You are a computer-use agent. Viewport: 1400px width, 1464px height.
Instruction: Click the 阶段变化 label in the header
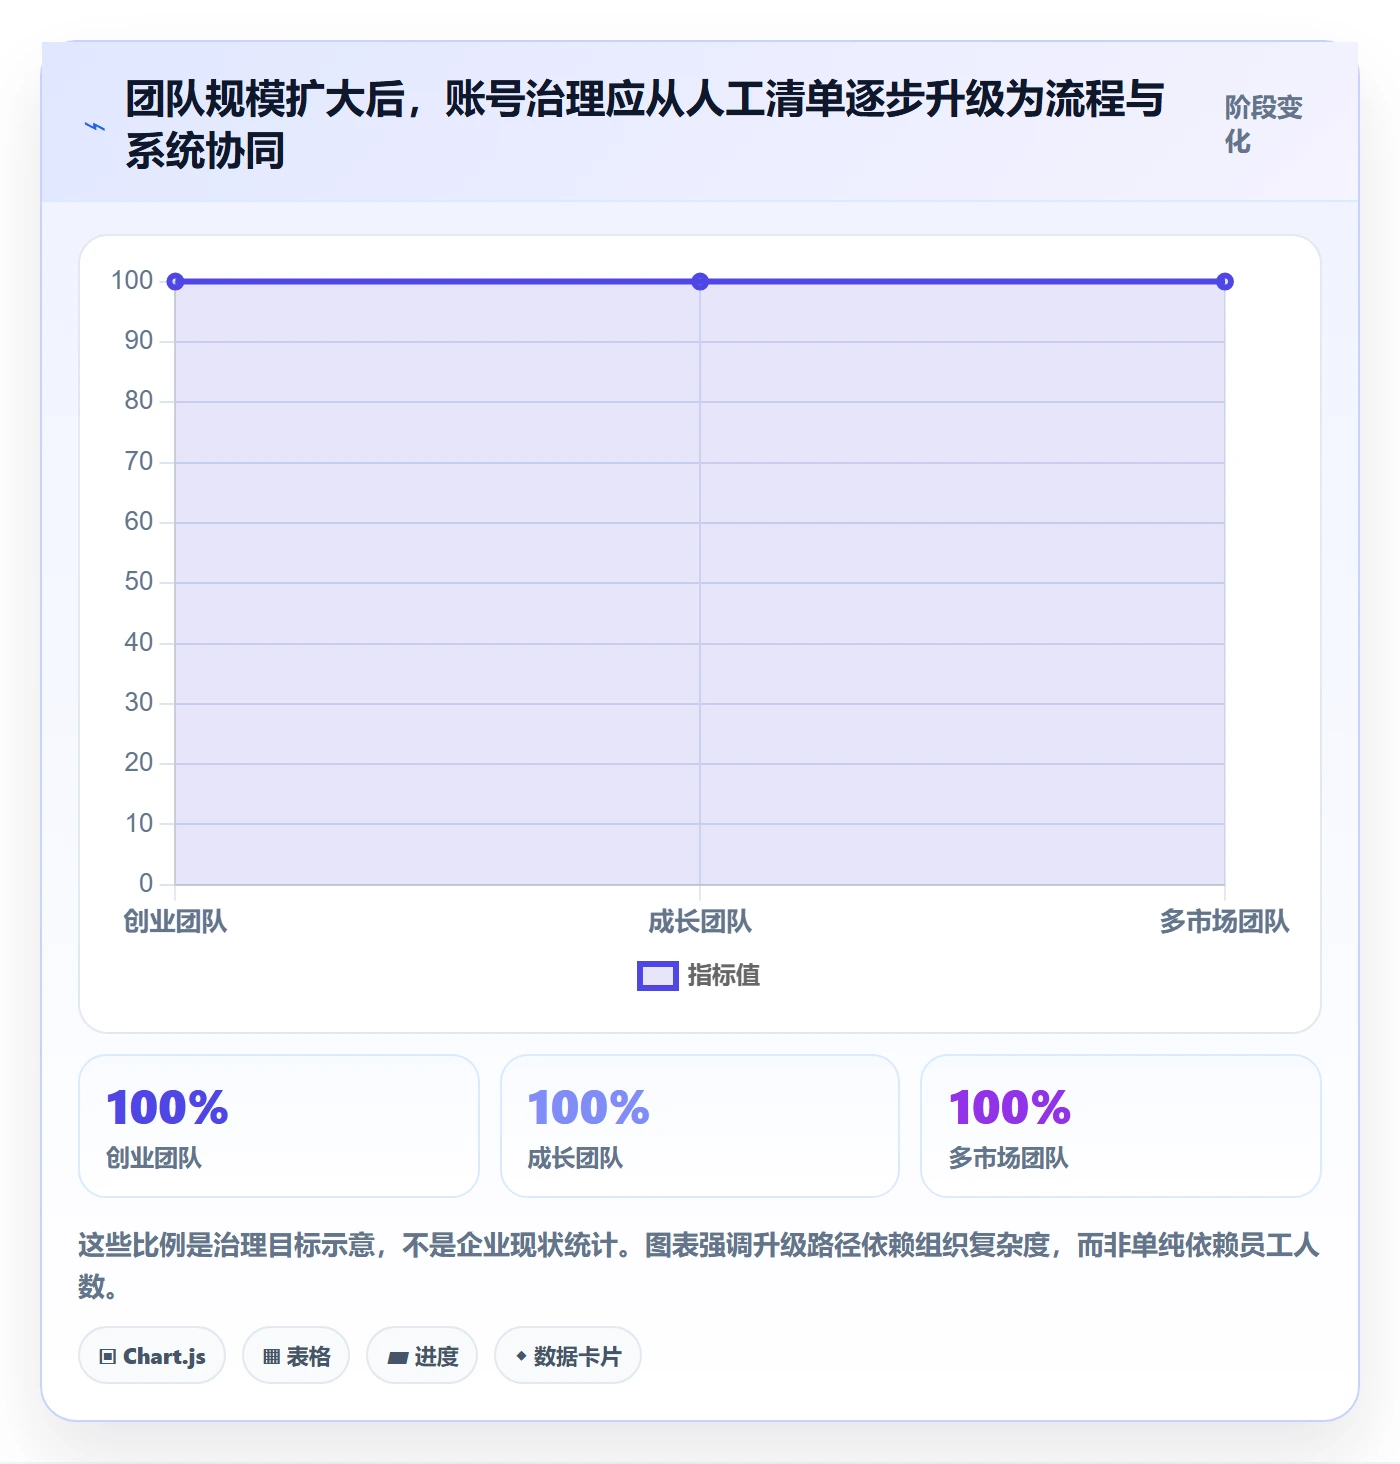(x=1263, y=124)
